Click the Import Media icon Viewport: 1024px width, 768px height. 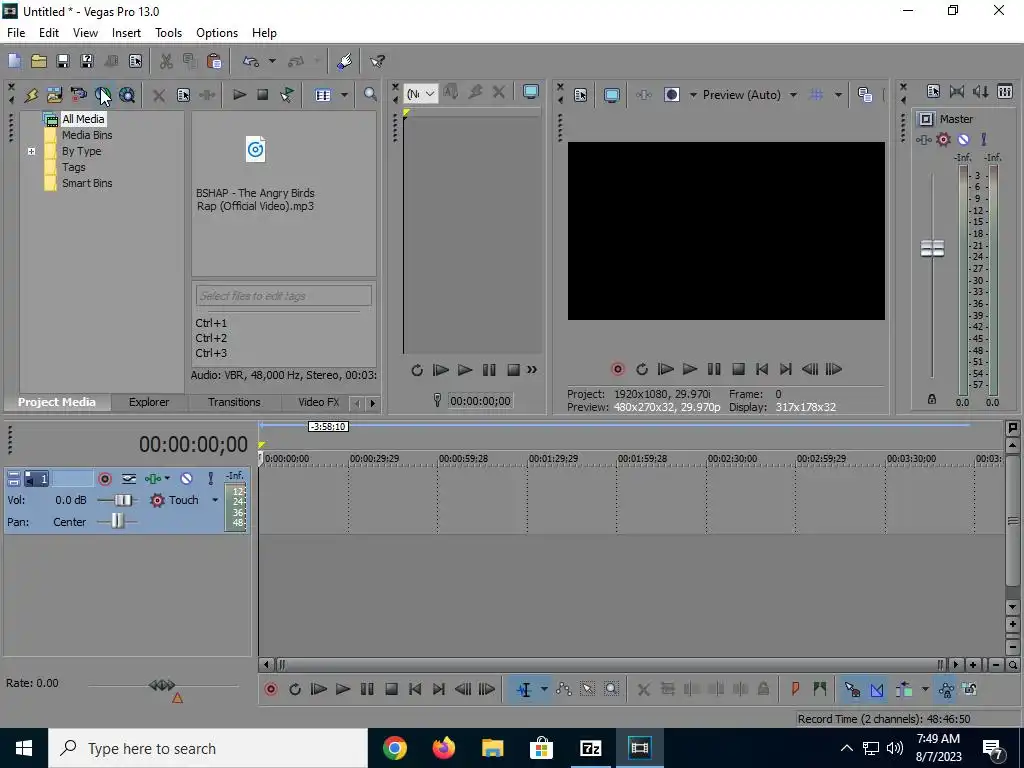(x=54, y=95)
